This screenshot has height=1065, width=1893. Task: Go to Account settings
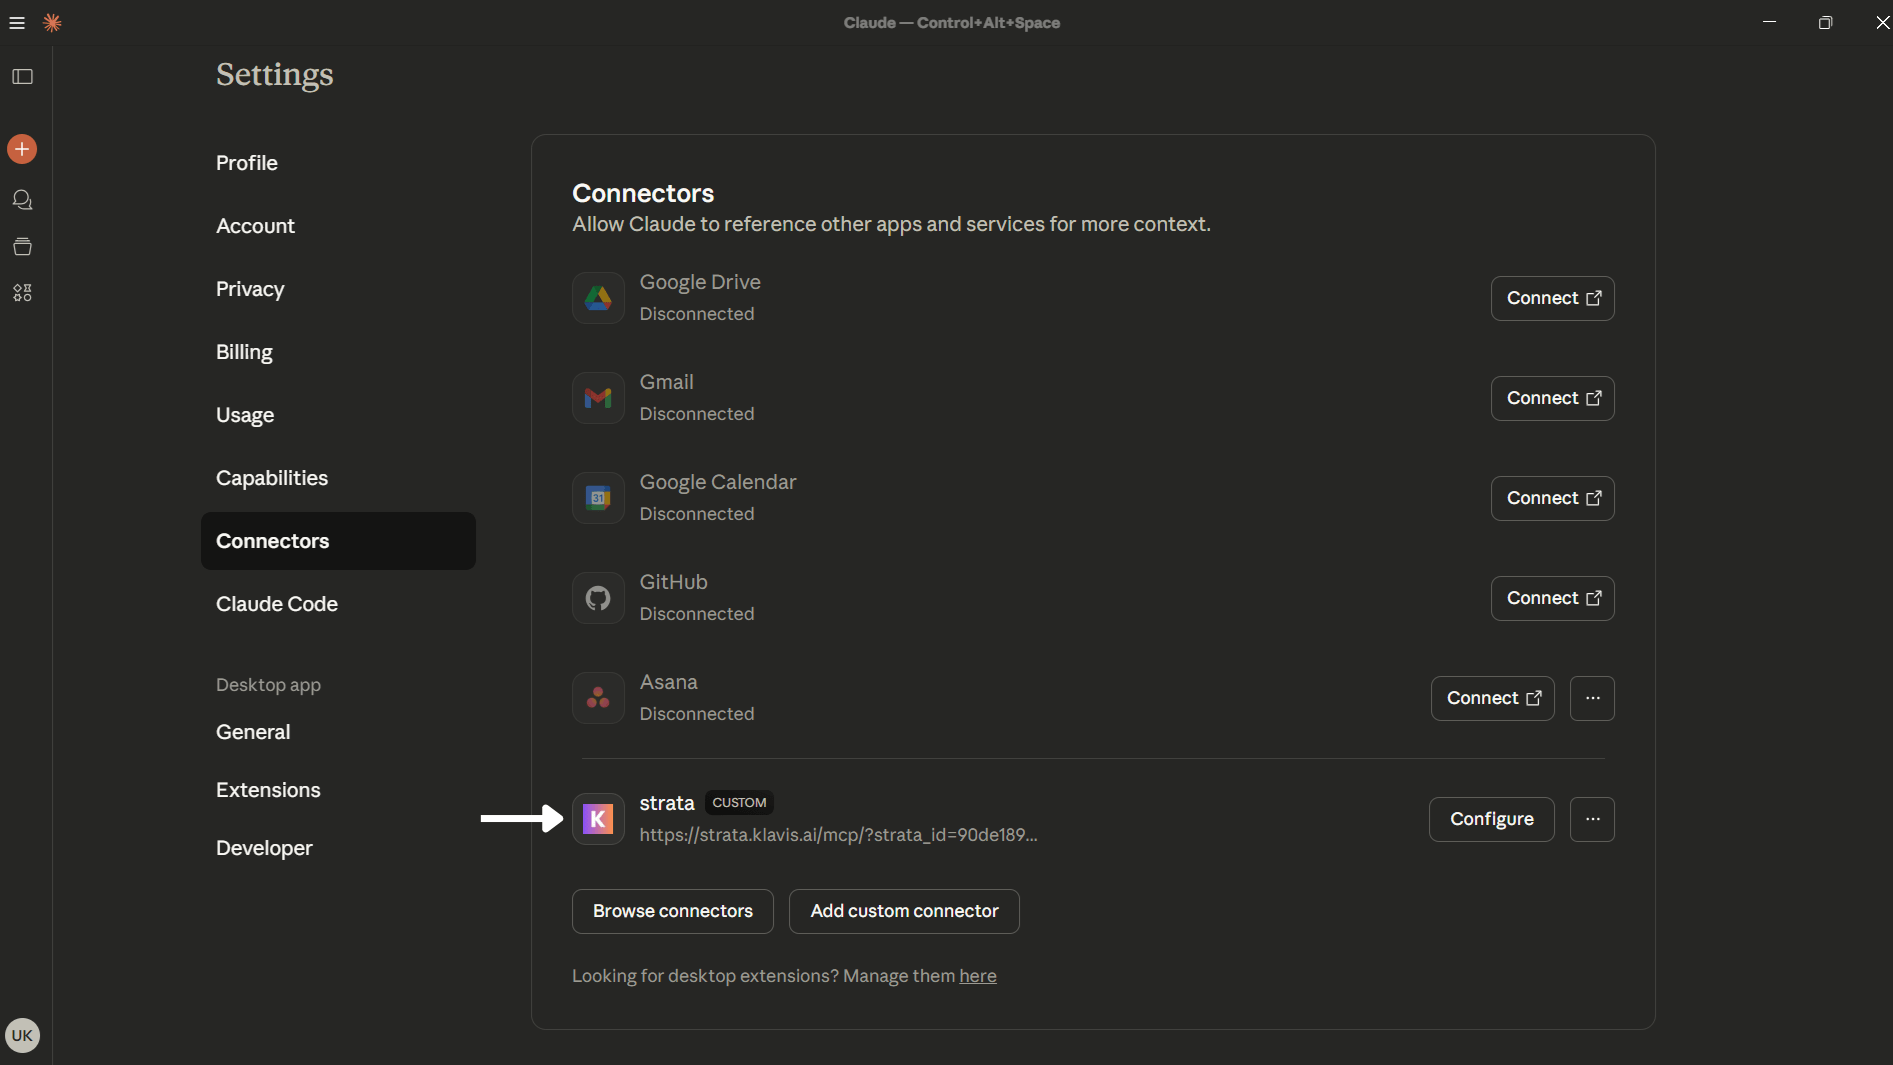tap(256, 226)
